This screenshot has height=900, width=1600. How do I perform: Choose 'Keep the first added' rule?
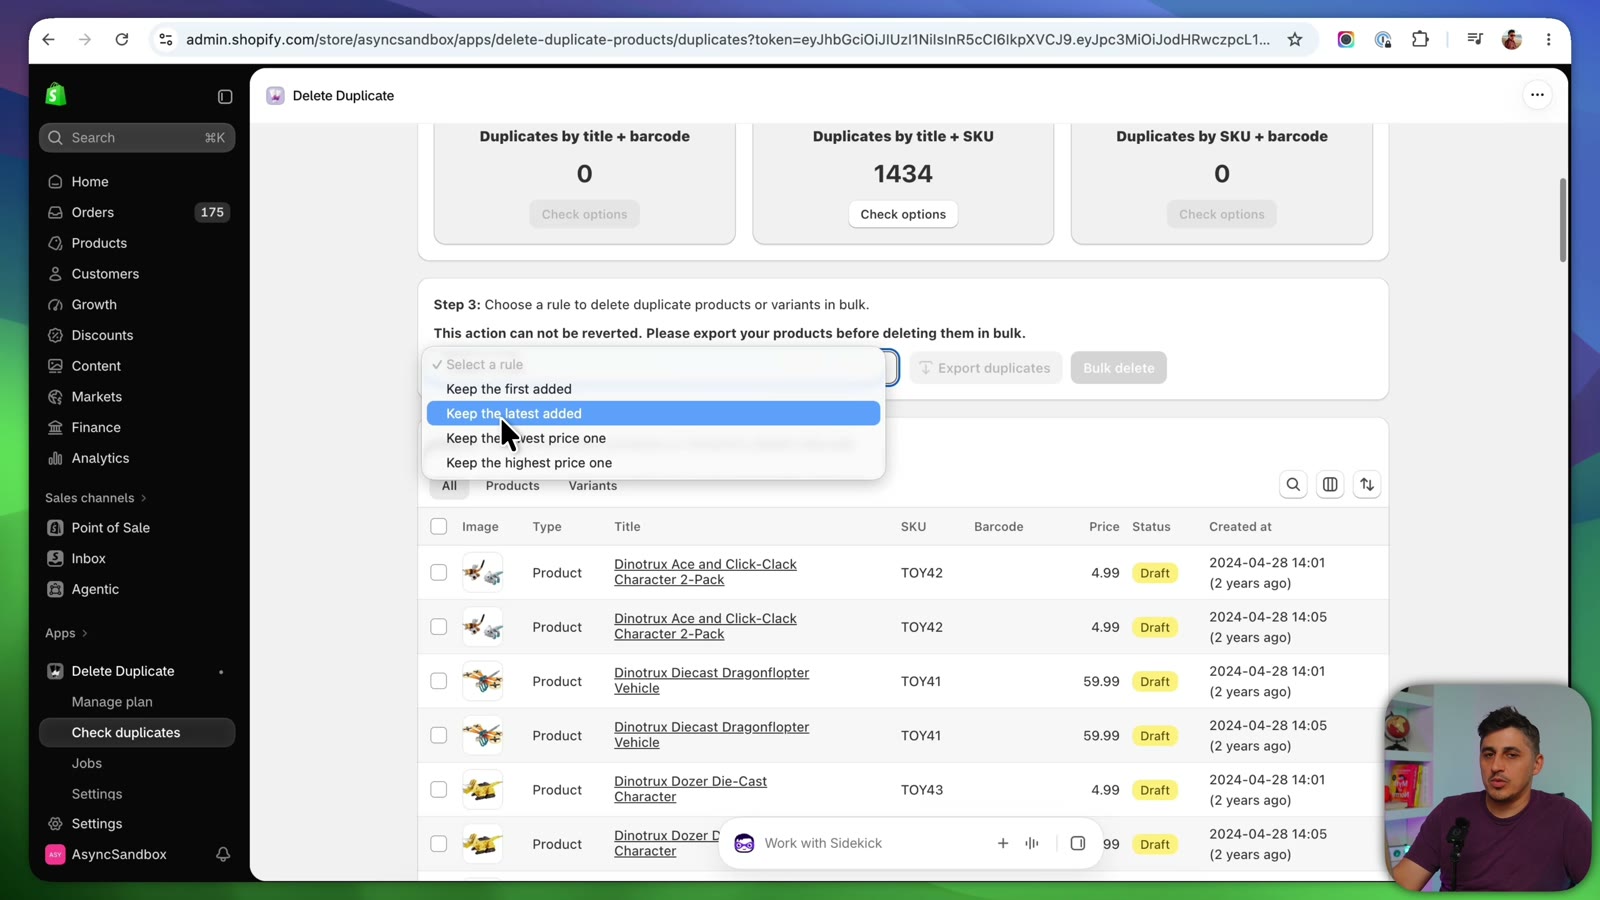tap(653, 389)
